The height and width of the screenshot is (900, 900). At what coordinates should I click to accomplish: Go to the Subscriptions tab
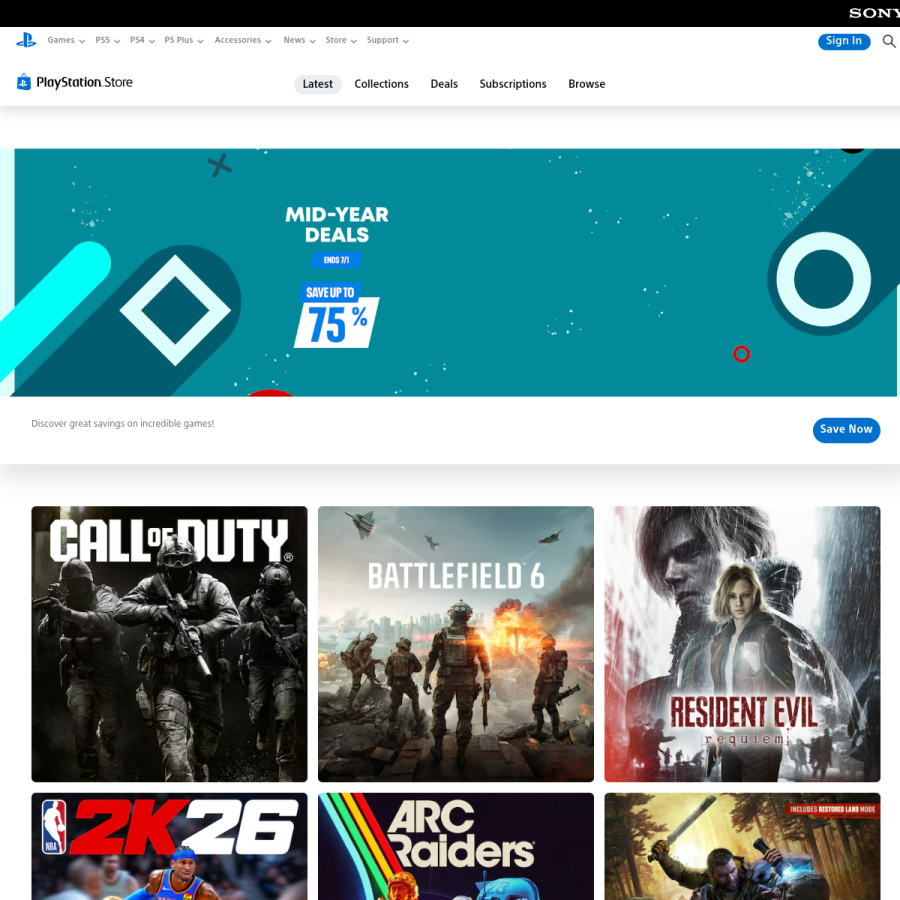click(x=513, y=84)
